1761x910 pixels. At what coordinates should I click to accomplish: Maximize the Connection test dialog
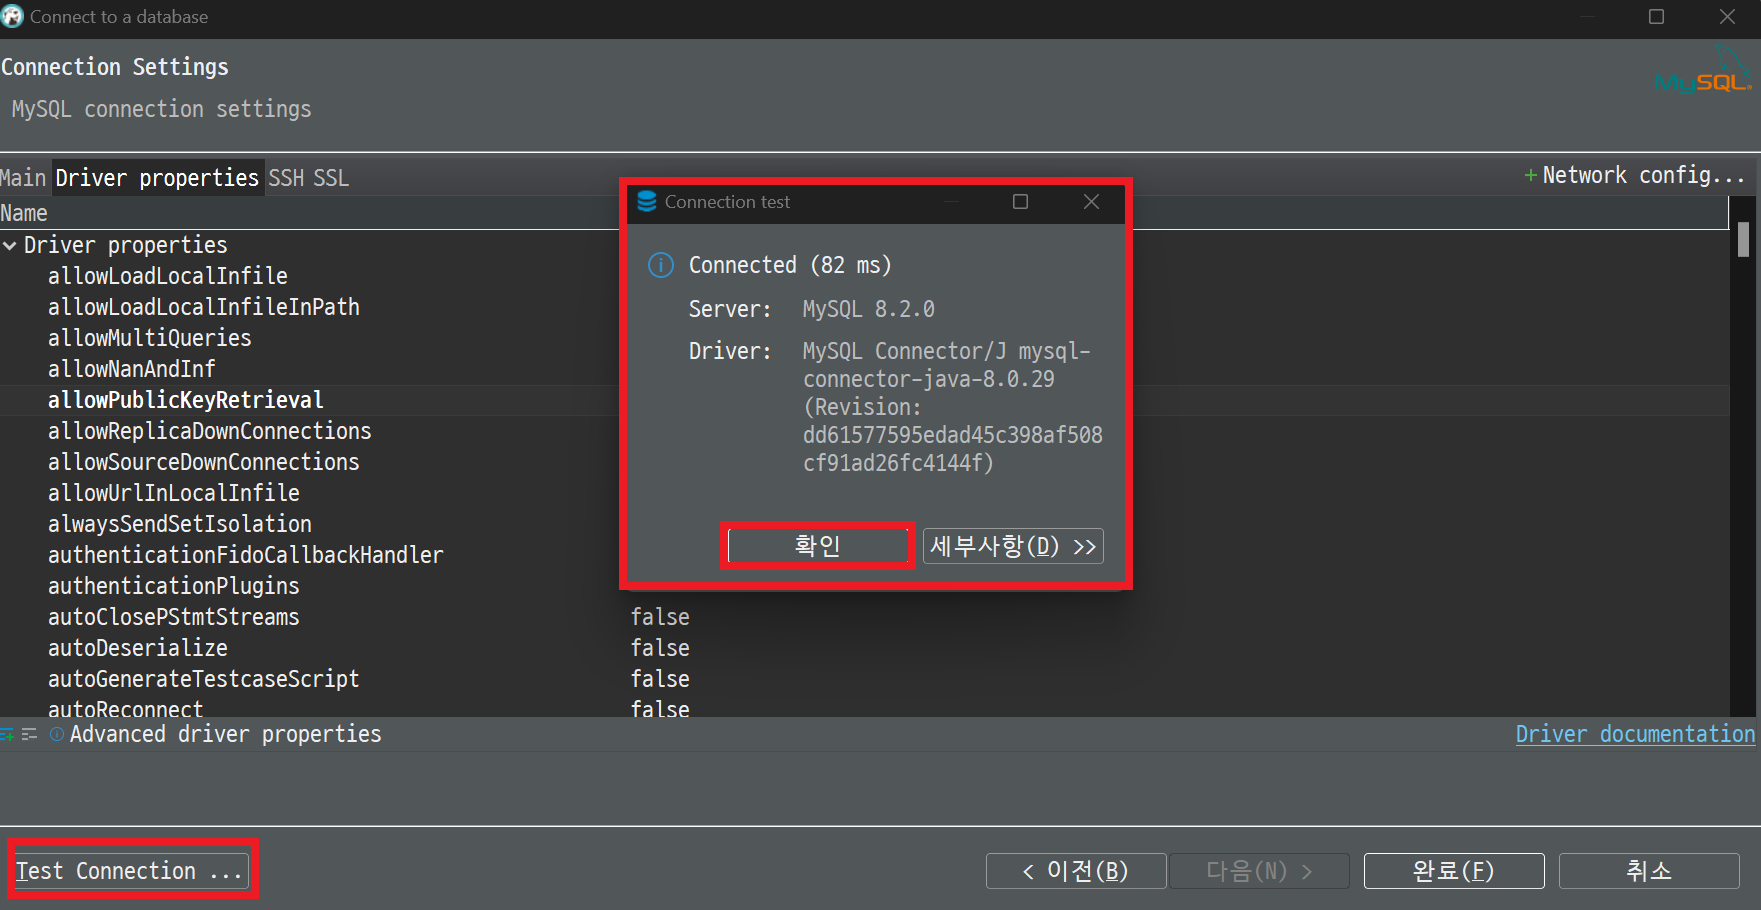[1020, 202]
